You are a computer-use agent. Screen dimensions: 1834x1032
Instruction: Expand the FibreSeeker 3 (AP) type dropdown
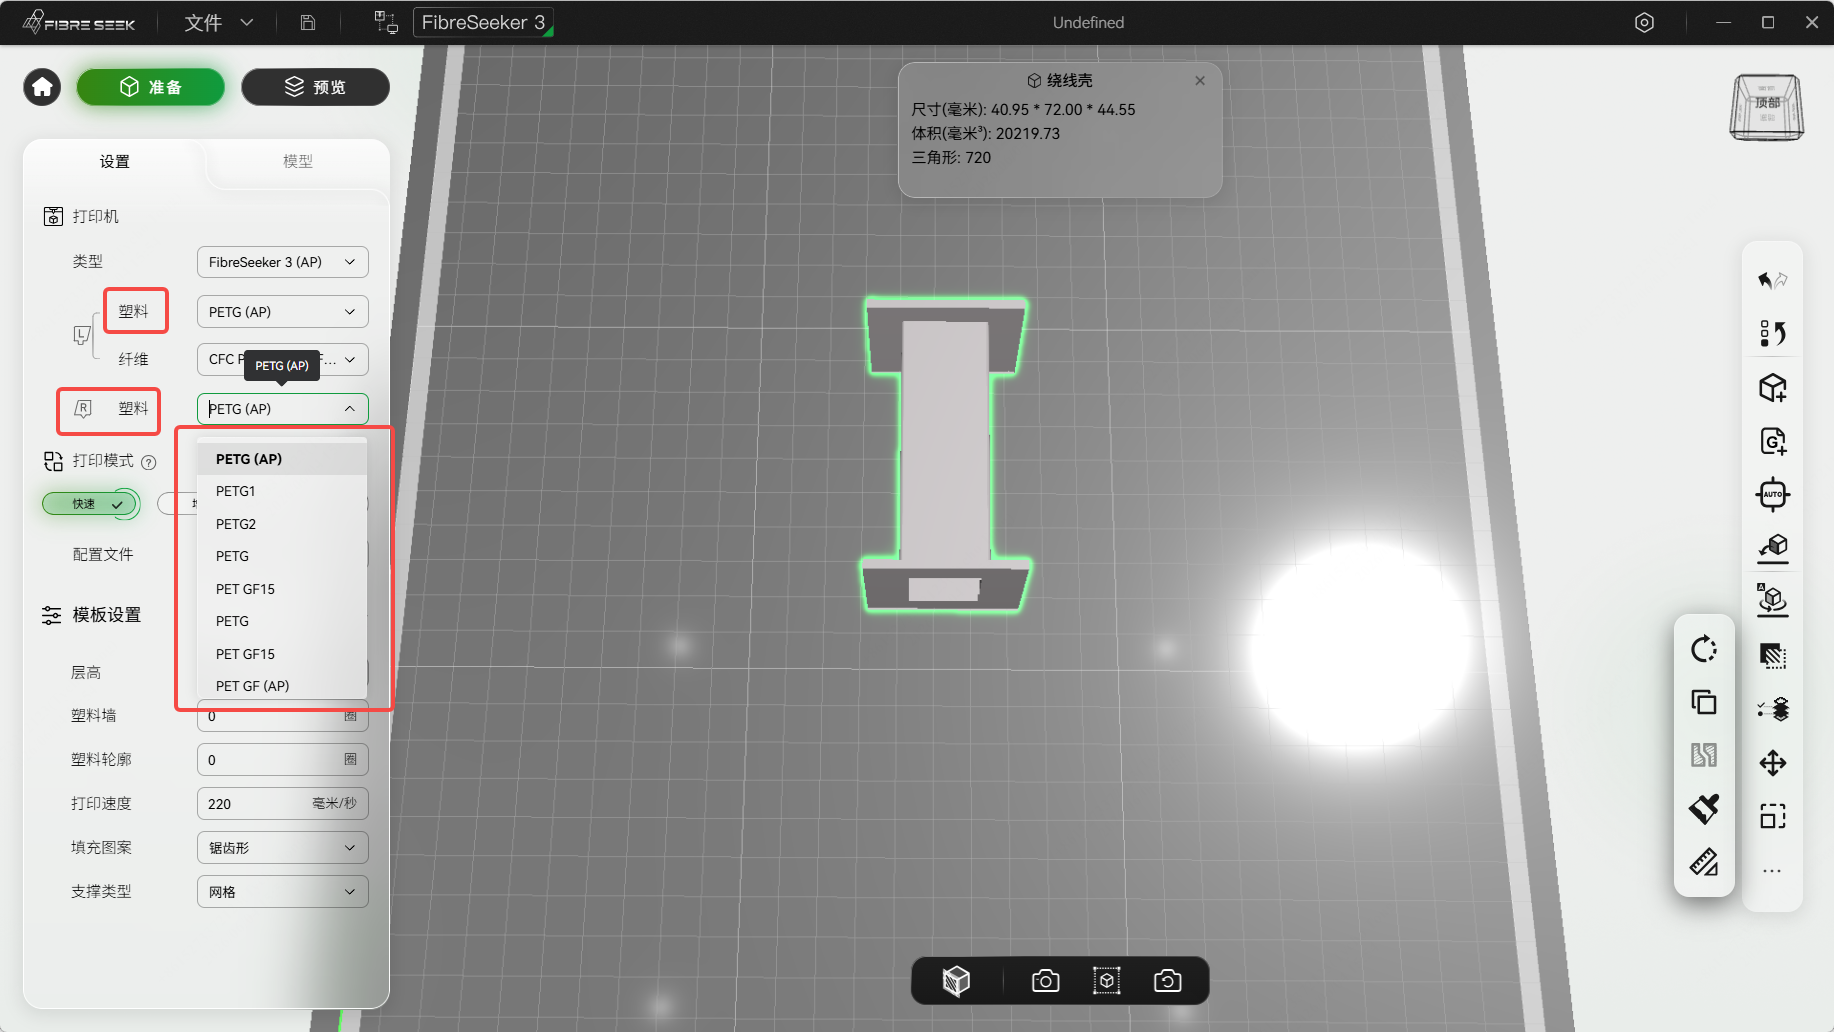click(x=282, y=262)
